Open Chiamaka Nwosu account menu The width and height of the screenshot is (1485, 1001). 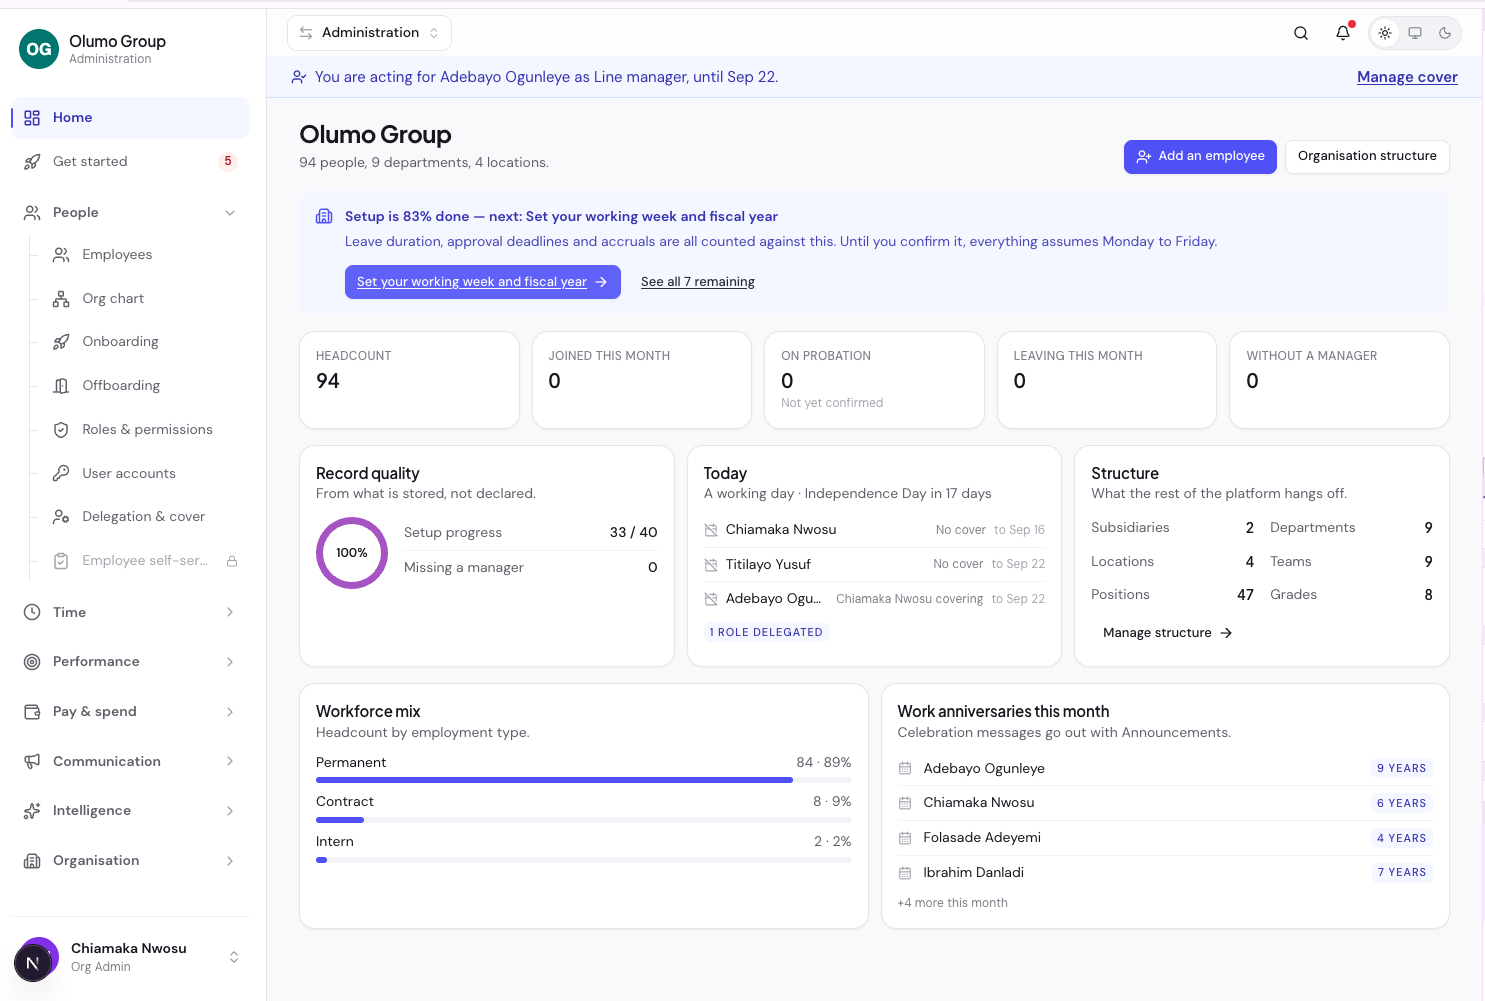(x=130, y=957)
